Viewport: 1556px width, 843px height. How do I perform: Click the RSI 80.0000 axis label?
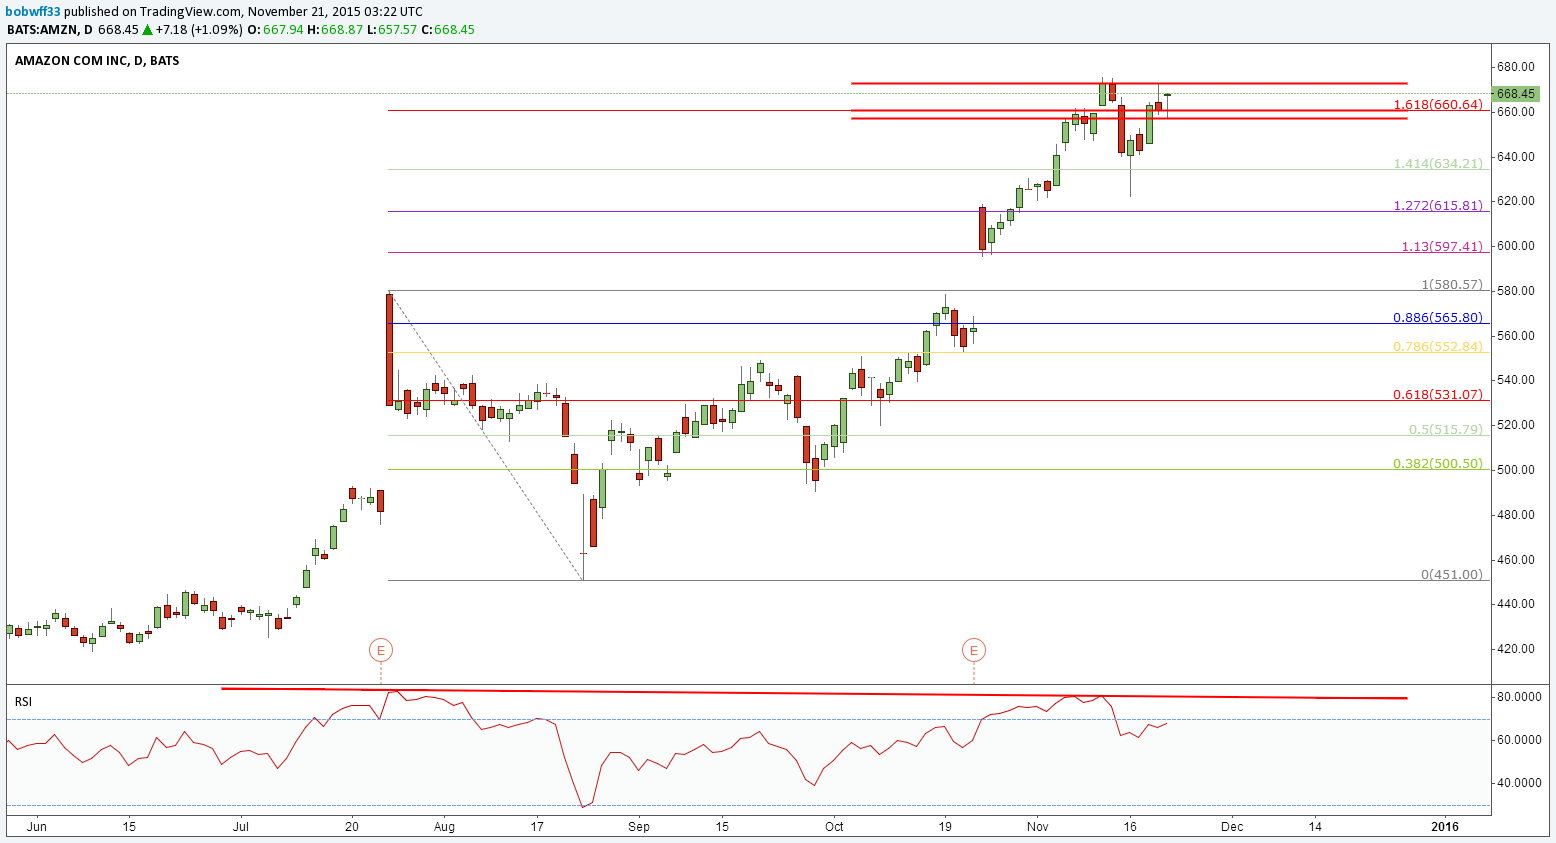pyautogui.click(x=1520, y=696)
